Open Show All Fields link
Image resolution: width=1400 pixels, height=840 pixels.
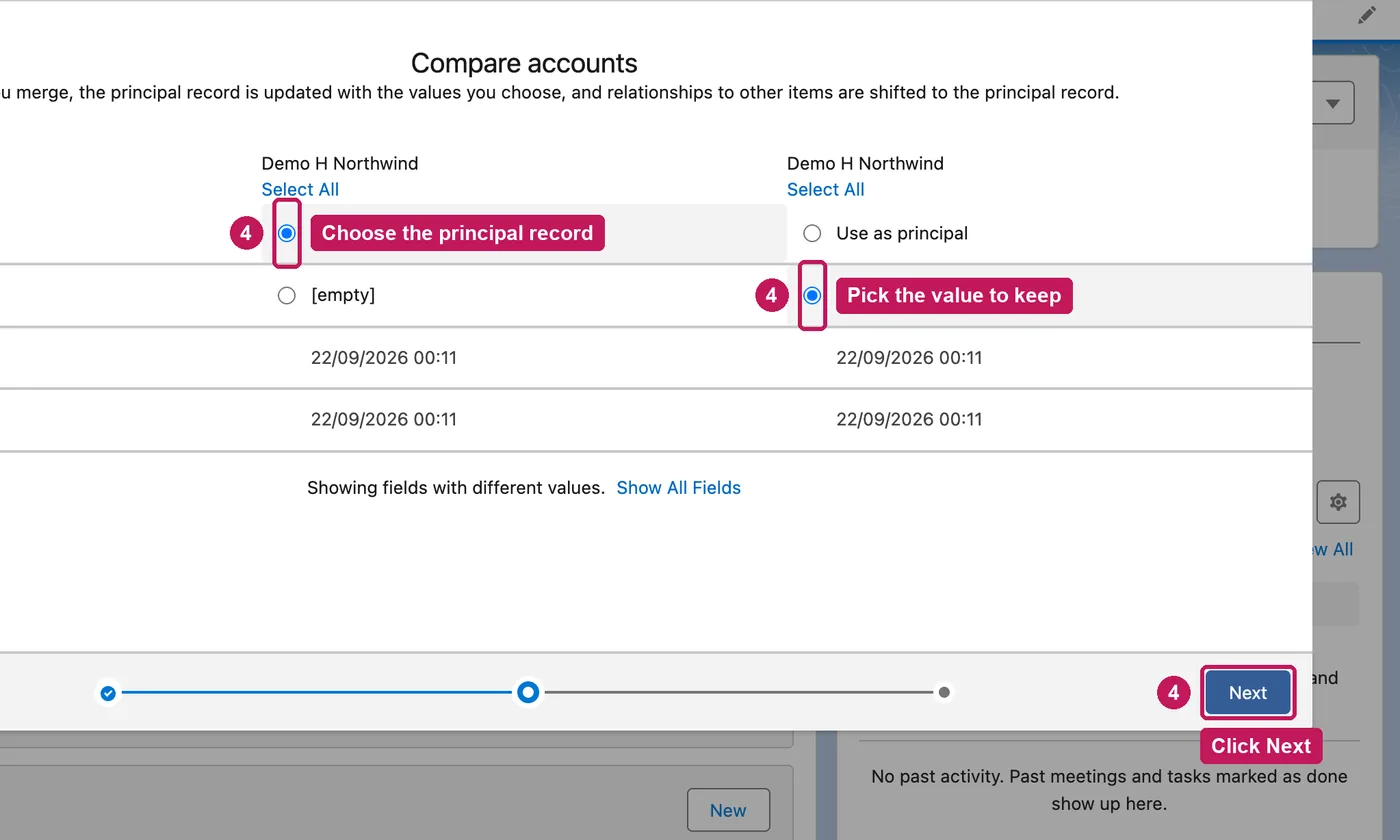(x=678, y=488)
